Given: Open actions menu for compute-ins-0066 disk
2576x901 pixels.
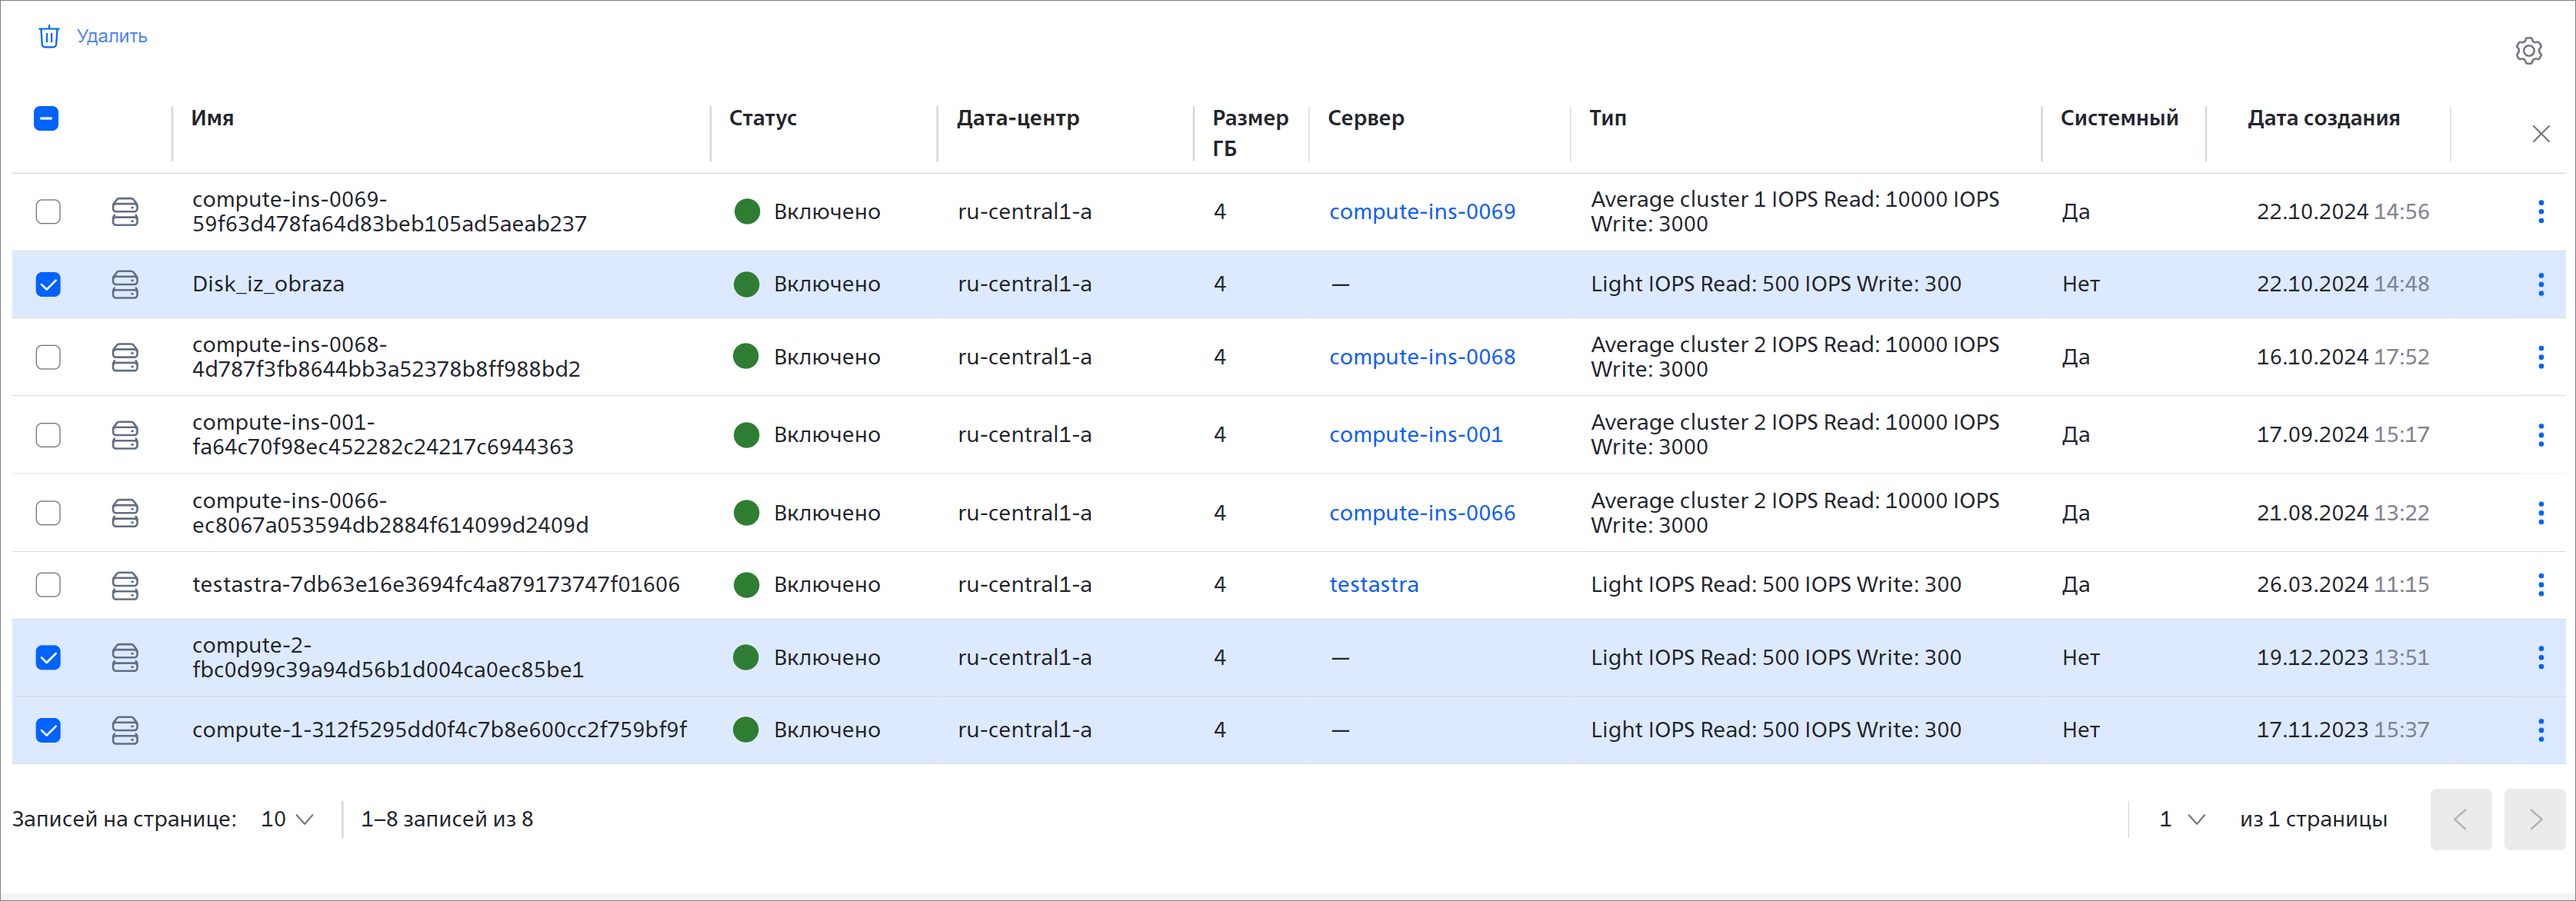Looking at the screenshot, I should tap(2540, 513).
